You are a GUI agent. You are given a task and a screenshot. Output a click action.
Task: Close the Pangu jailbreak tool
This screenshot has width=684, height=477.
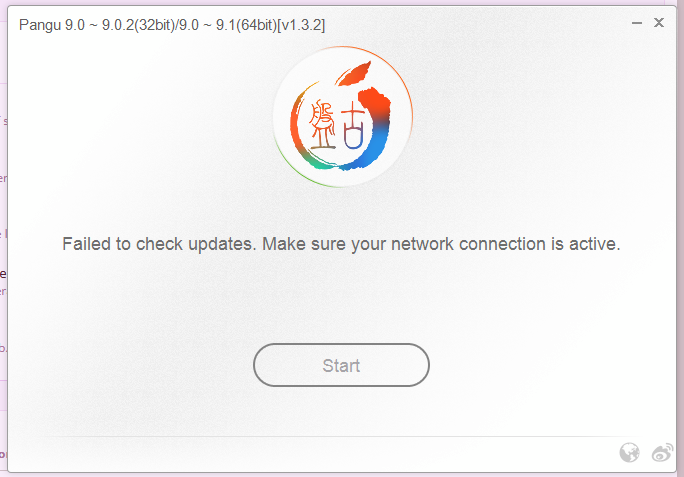(659, 23)
